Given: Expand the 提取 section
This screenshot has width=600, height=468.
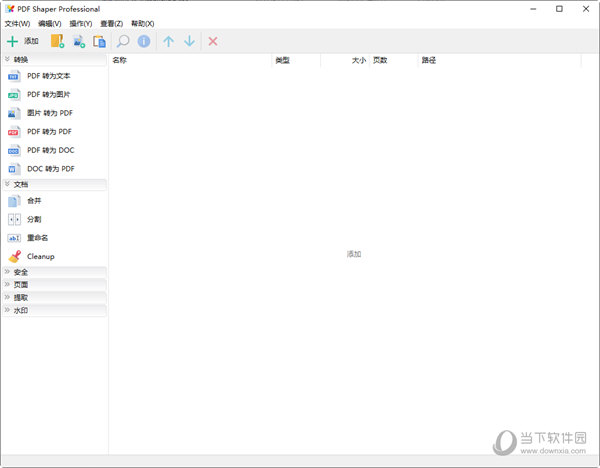Looking at the screenshot, I should coord(7,297).
